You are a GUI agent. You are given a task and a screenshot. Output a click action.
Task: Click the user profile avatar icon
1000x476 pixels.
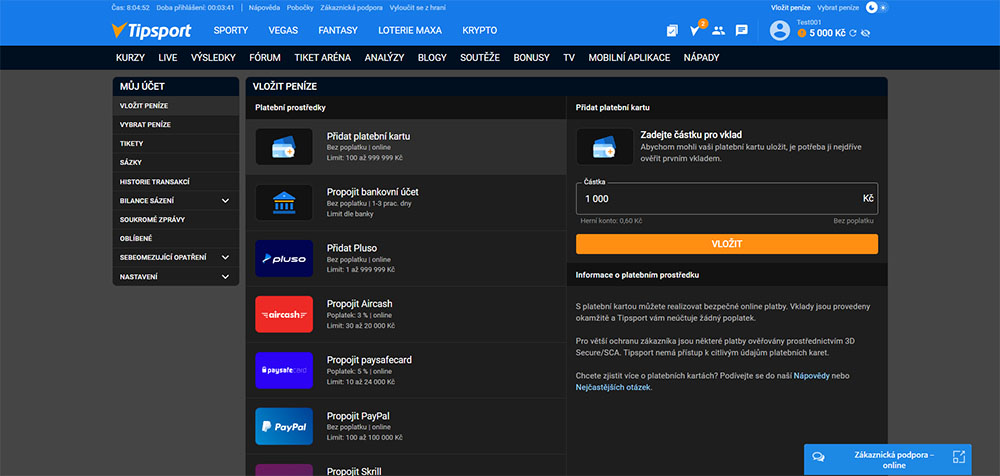(x=780, y=30)
